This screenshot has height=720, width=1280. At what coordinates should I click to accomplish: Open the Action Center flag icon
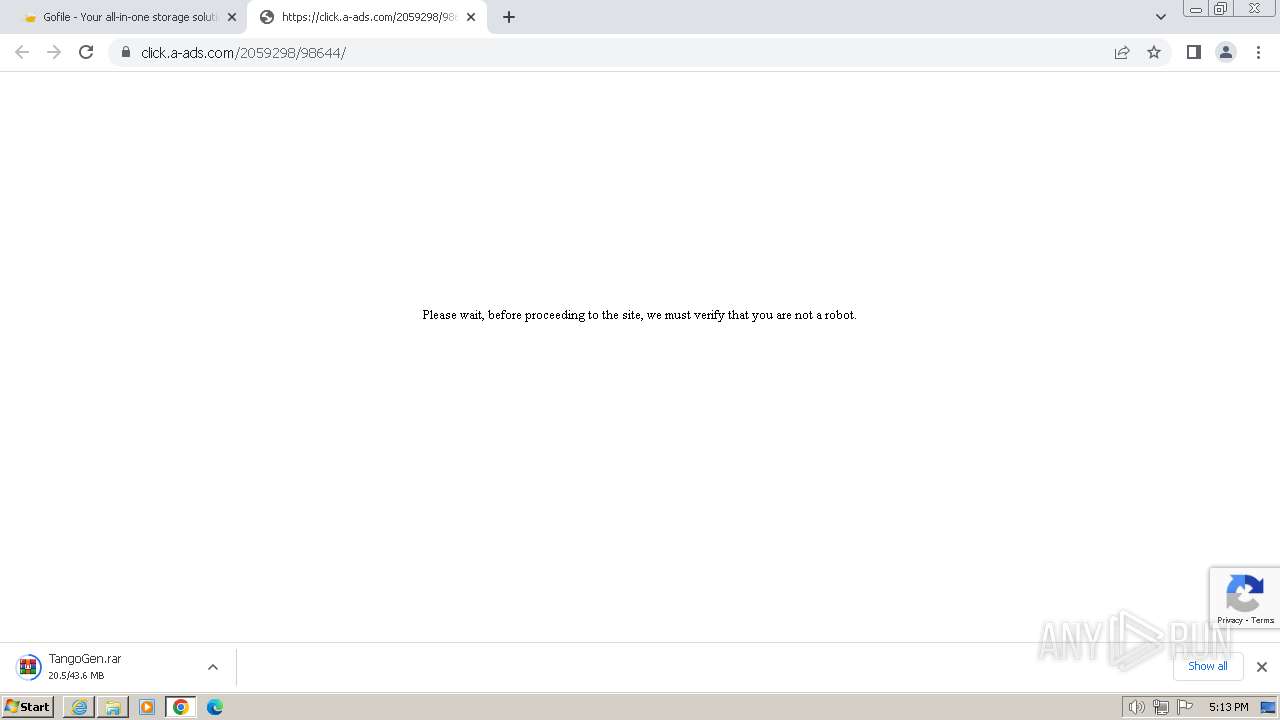[1185, 707]
